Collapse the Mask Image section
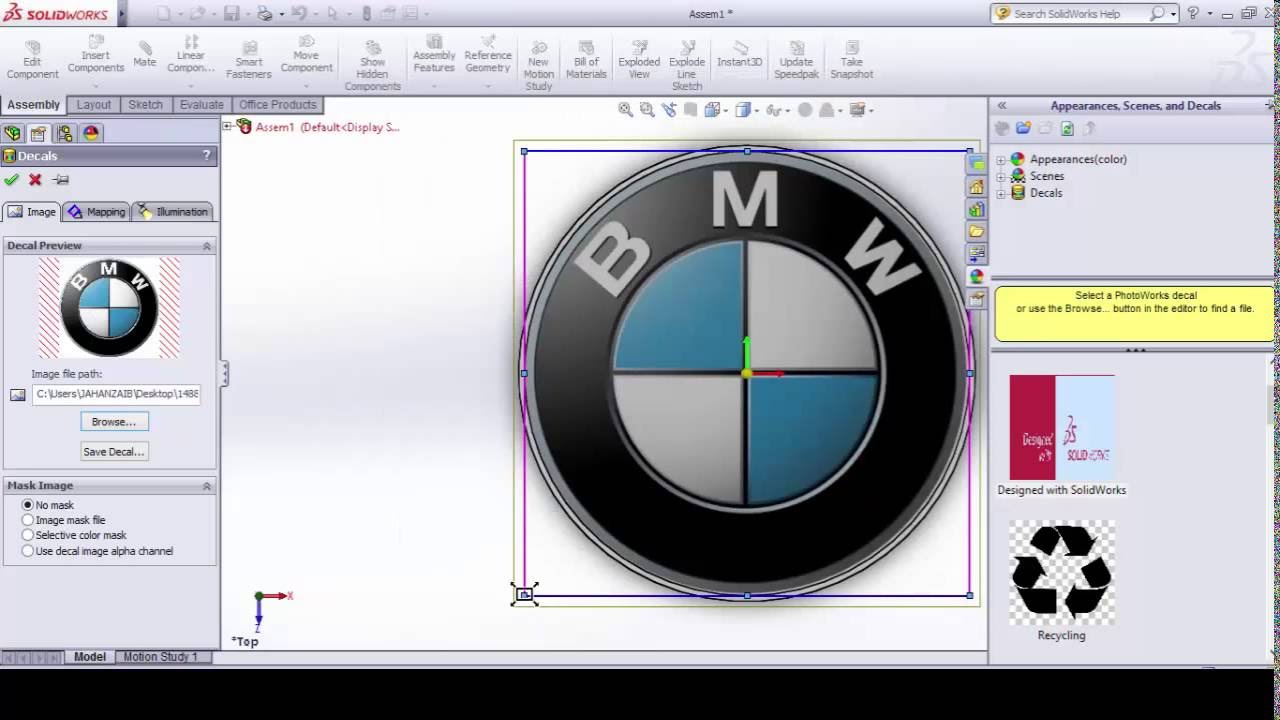Image resolution: width=1280 pixels, height=720 pixels. tap(207, 485)
